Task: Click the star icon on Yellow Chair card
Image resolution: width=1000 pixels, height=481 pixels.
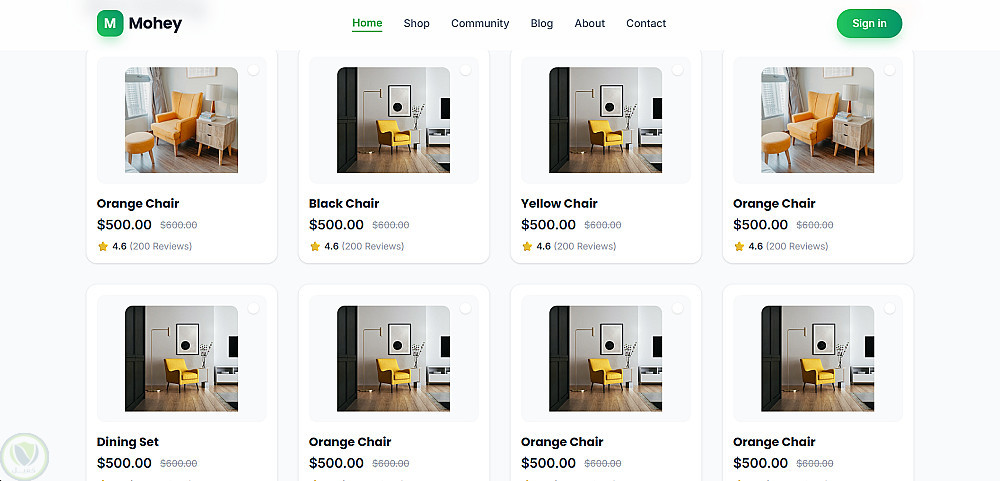Action: click(527, 246)
